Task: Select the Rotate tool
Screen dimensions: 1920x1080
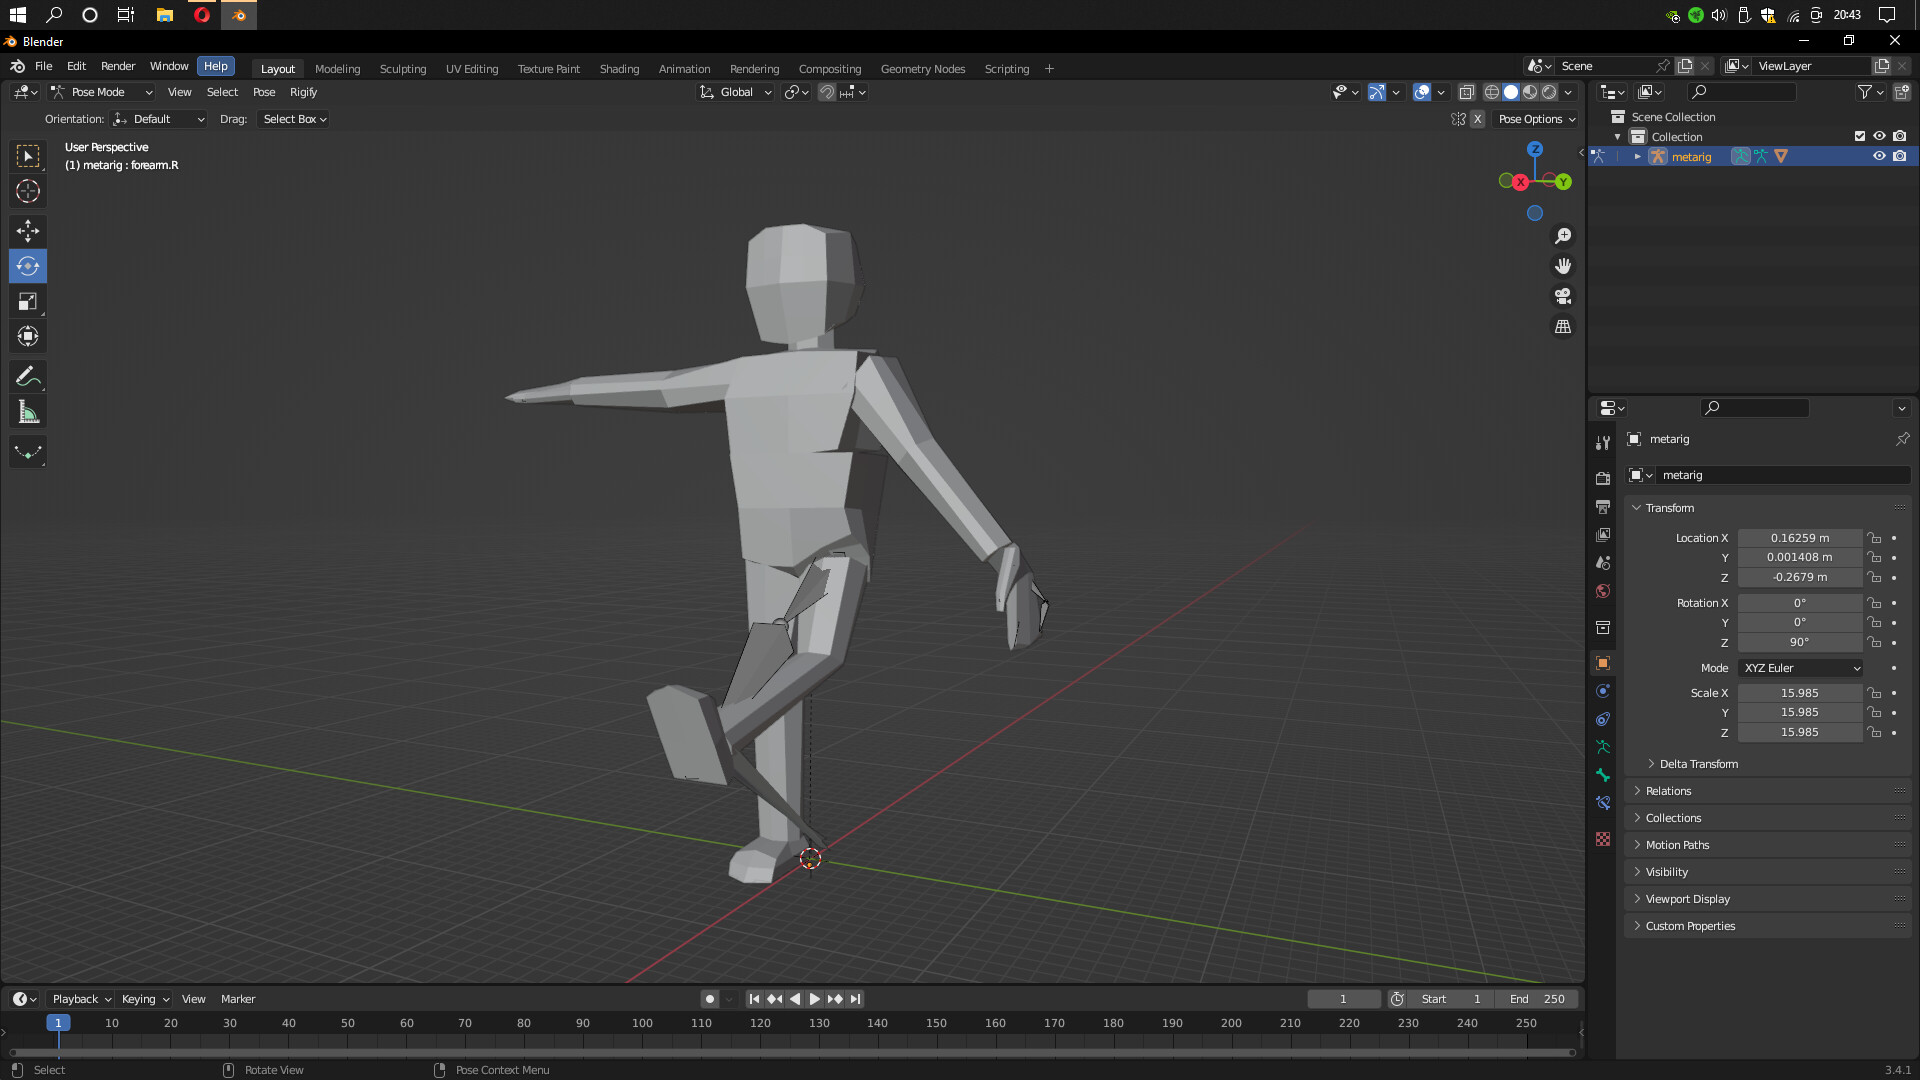Action: [28, 266]
